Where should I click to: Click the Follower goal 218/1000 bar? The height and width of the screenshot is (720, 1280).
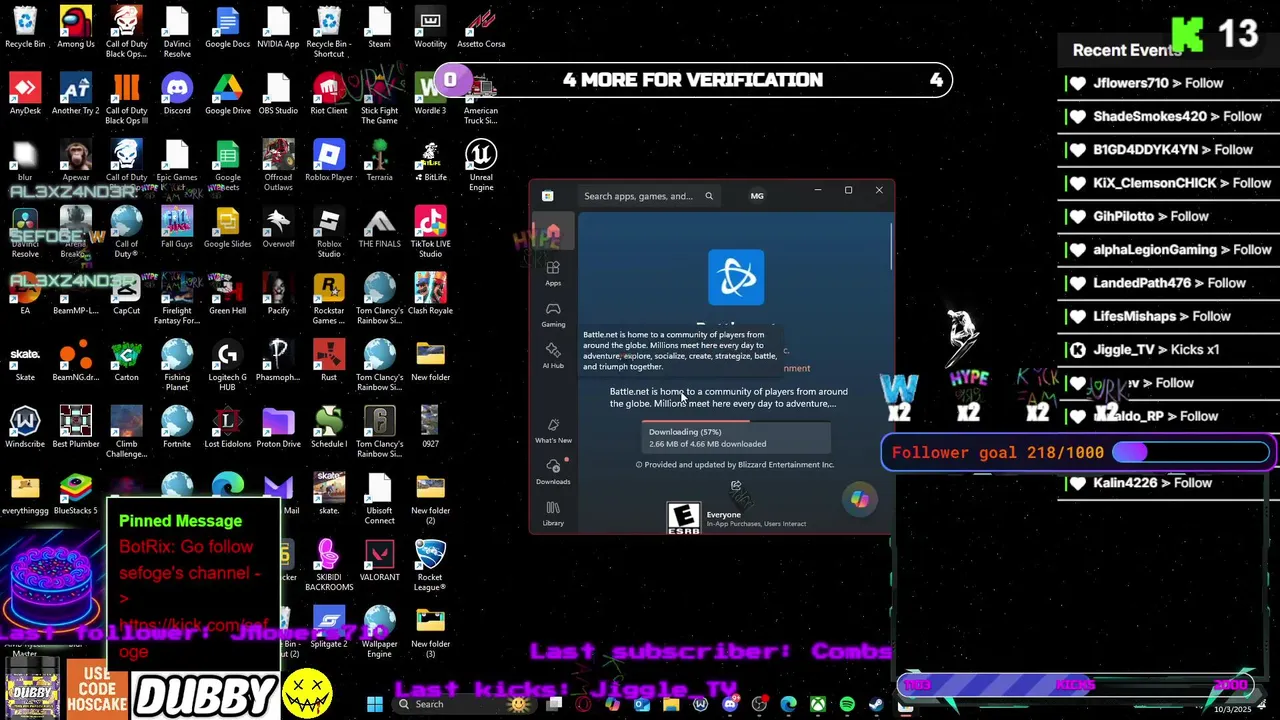1080,453
